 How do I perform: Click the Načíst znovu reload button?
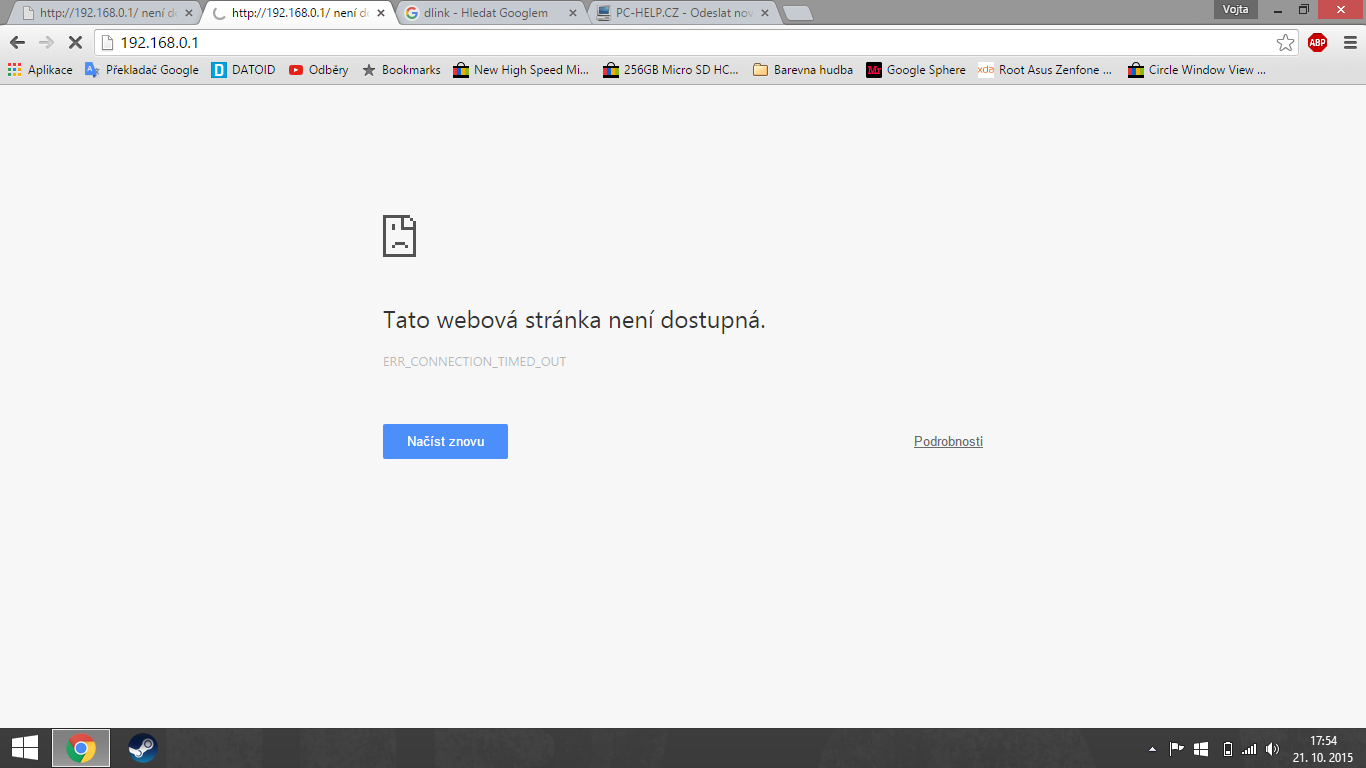[x=445, y=441]
